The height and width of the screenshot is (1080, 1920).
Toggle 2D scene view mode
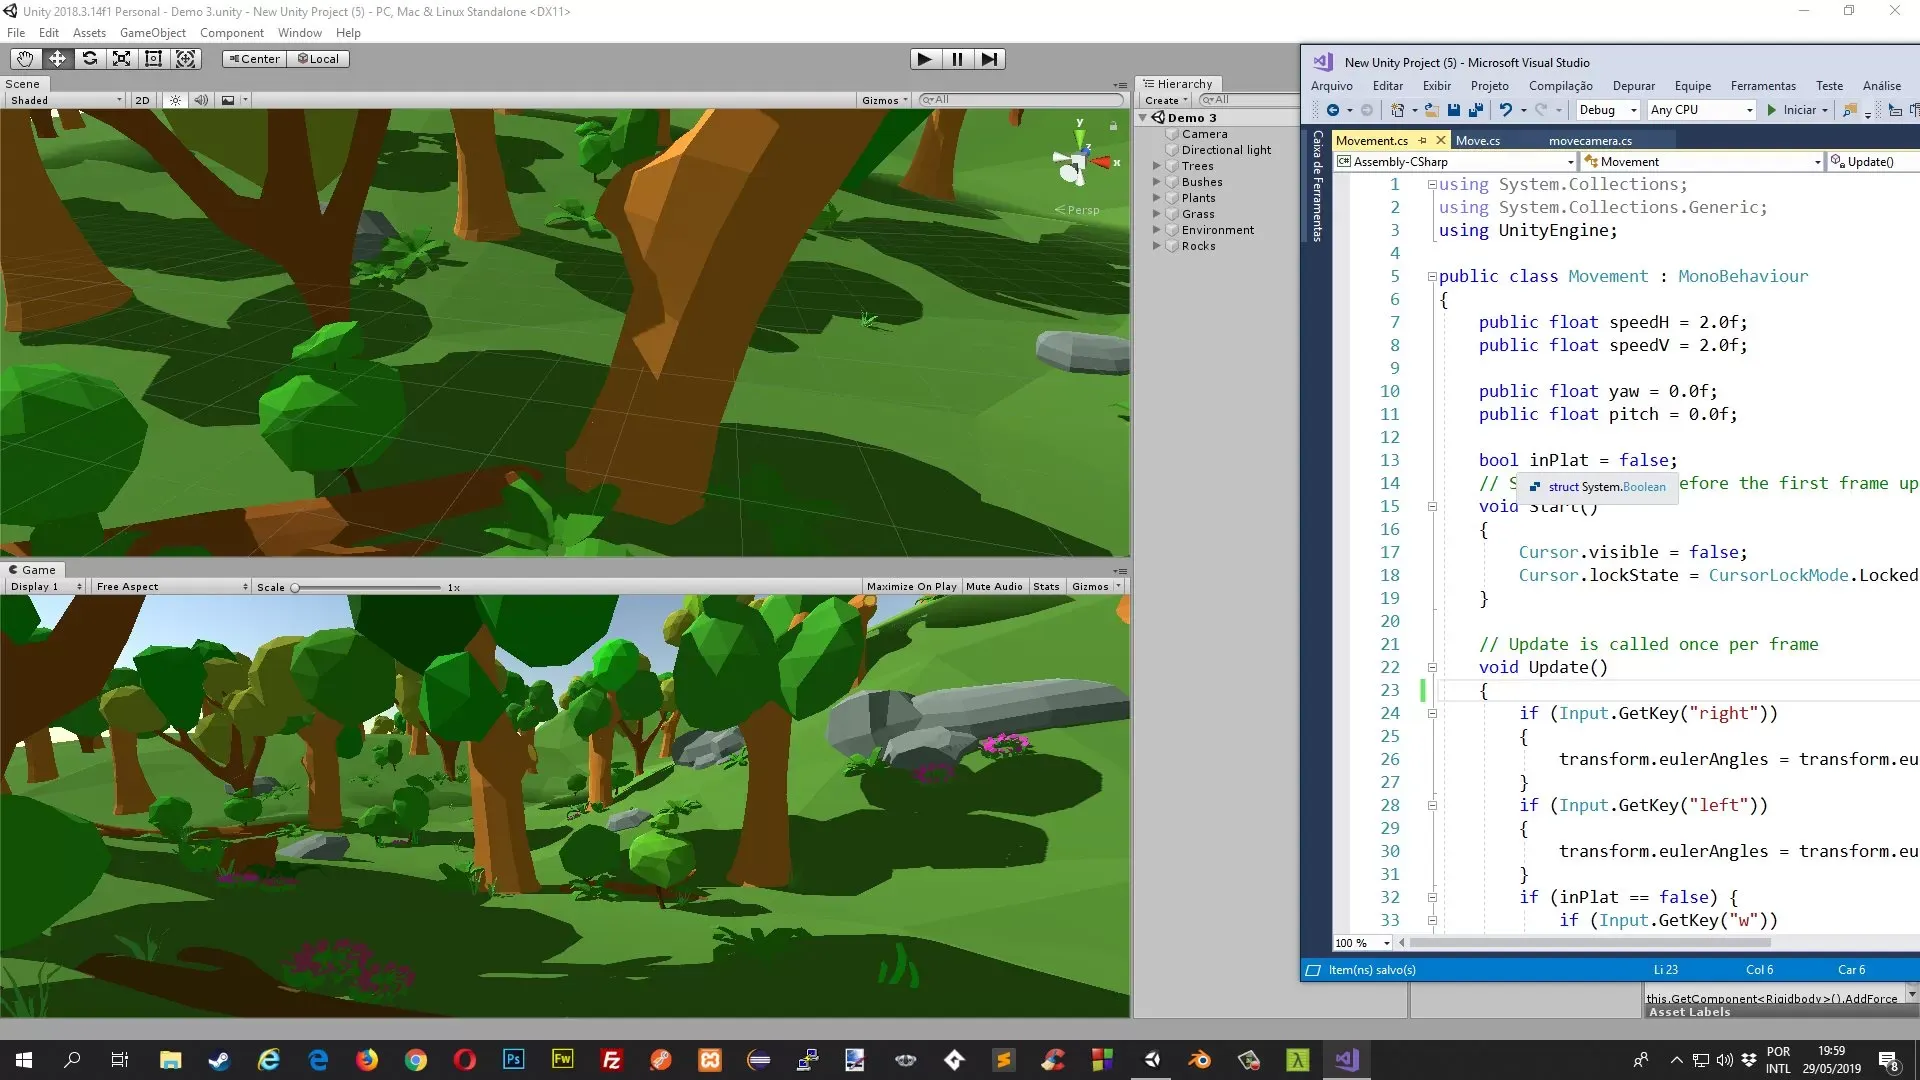tap(142, 100)
